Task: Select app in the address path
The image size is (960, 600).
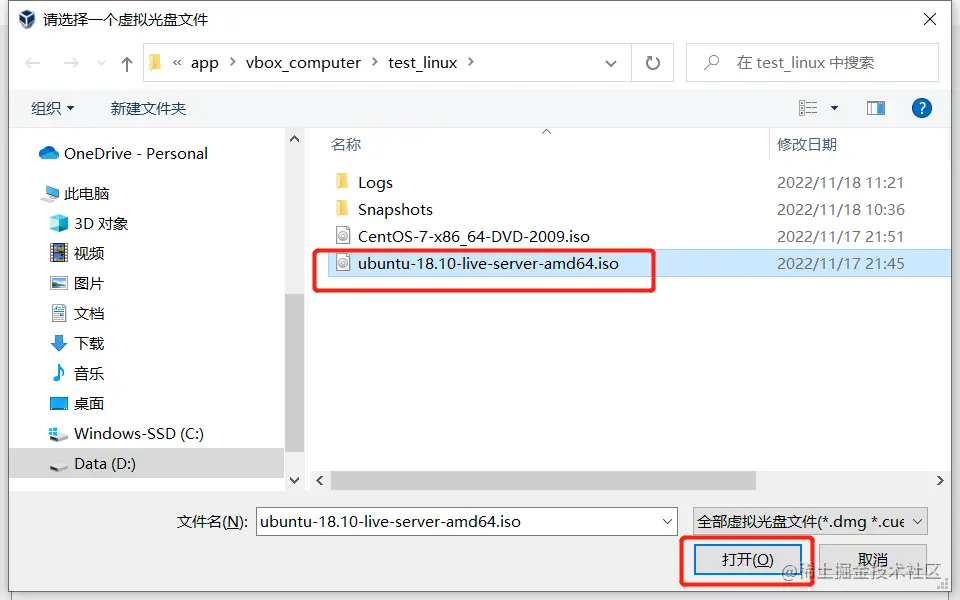Action: pos(204,62)
